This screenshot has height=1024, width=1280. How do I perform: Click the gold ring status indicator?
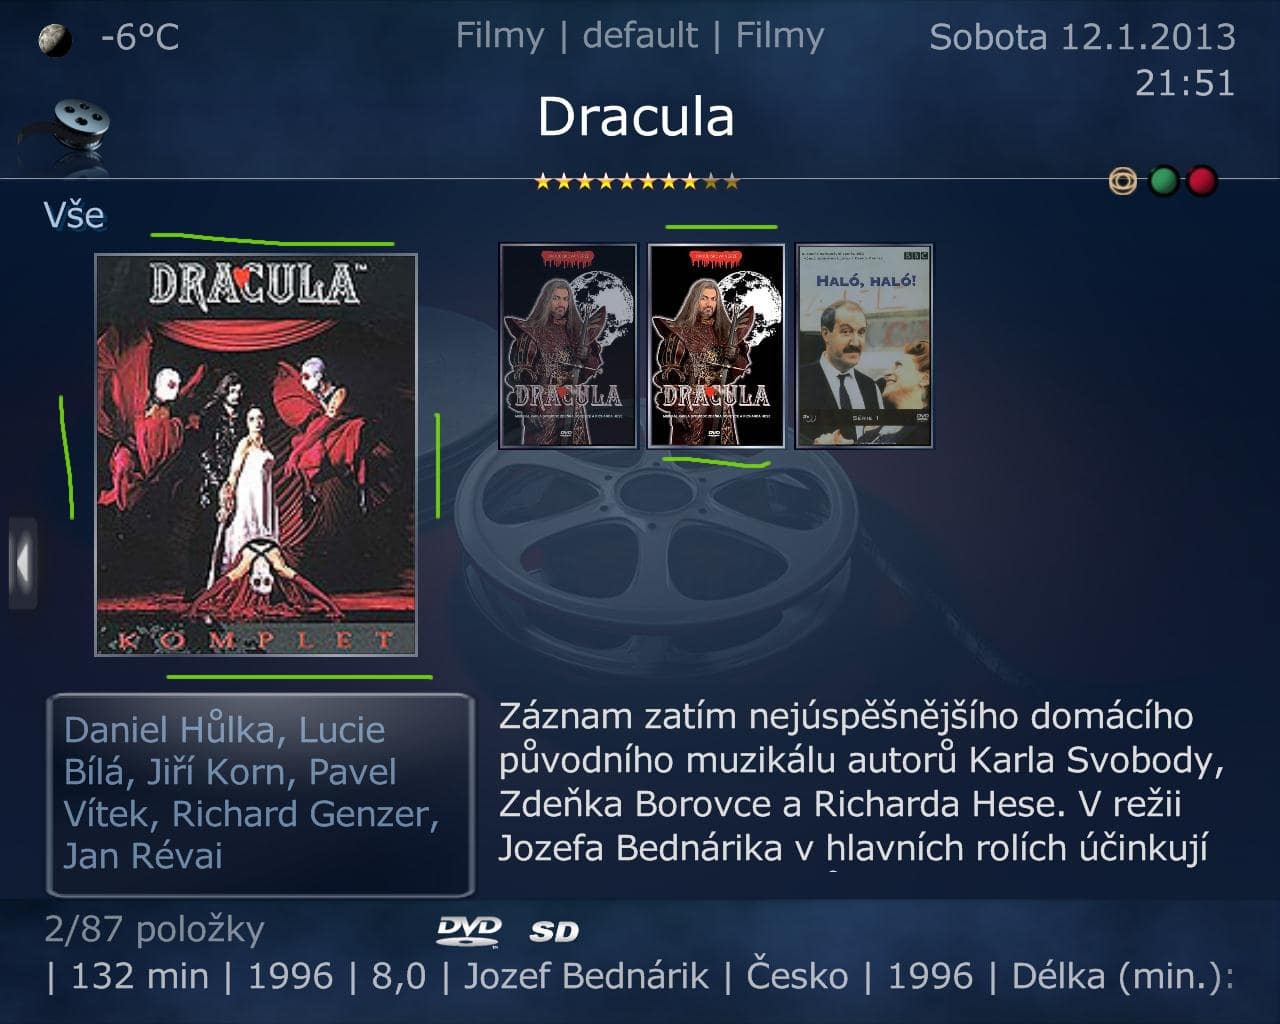pos(1123,182)
